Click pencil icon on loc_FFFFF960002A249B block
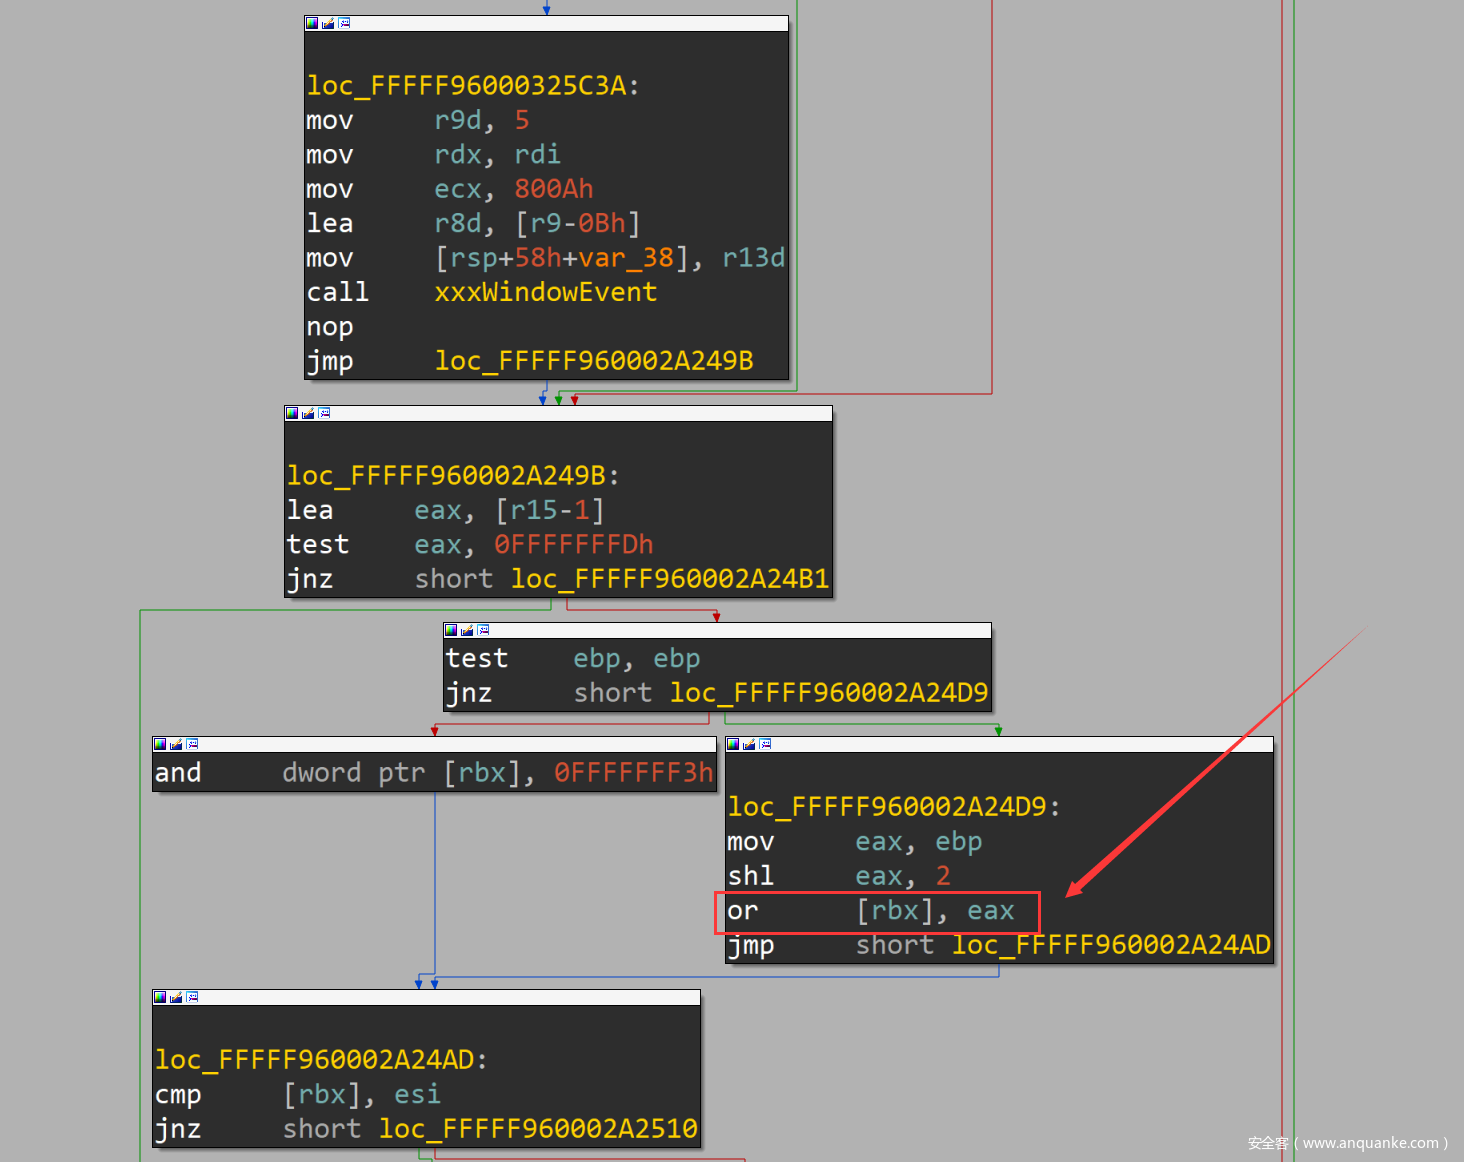The height and width of the screenshot is (1162, 1464). (x=308, y=413)
